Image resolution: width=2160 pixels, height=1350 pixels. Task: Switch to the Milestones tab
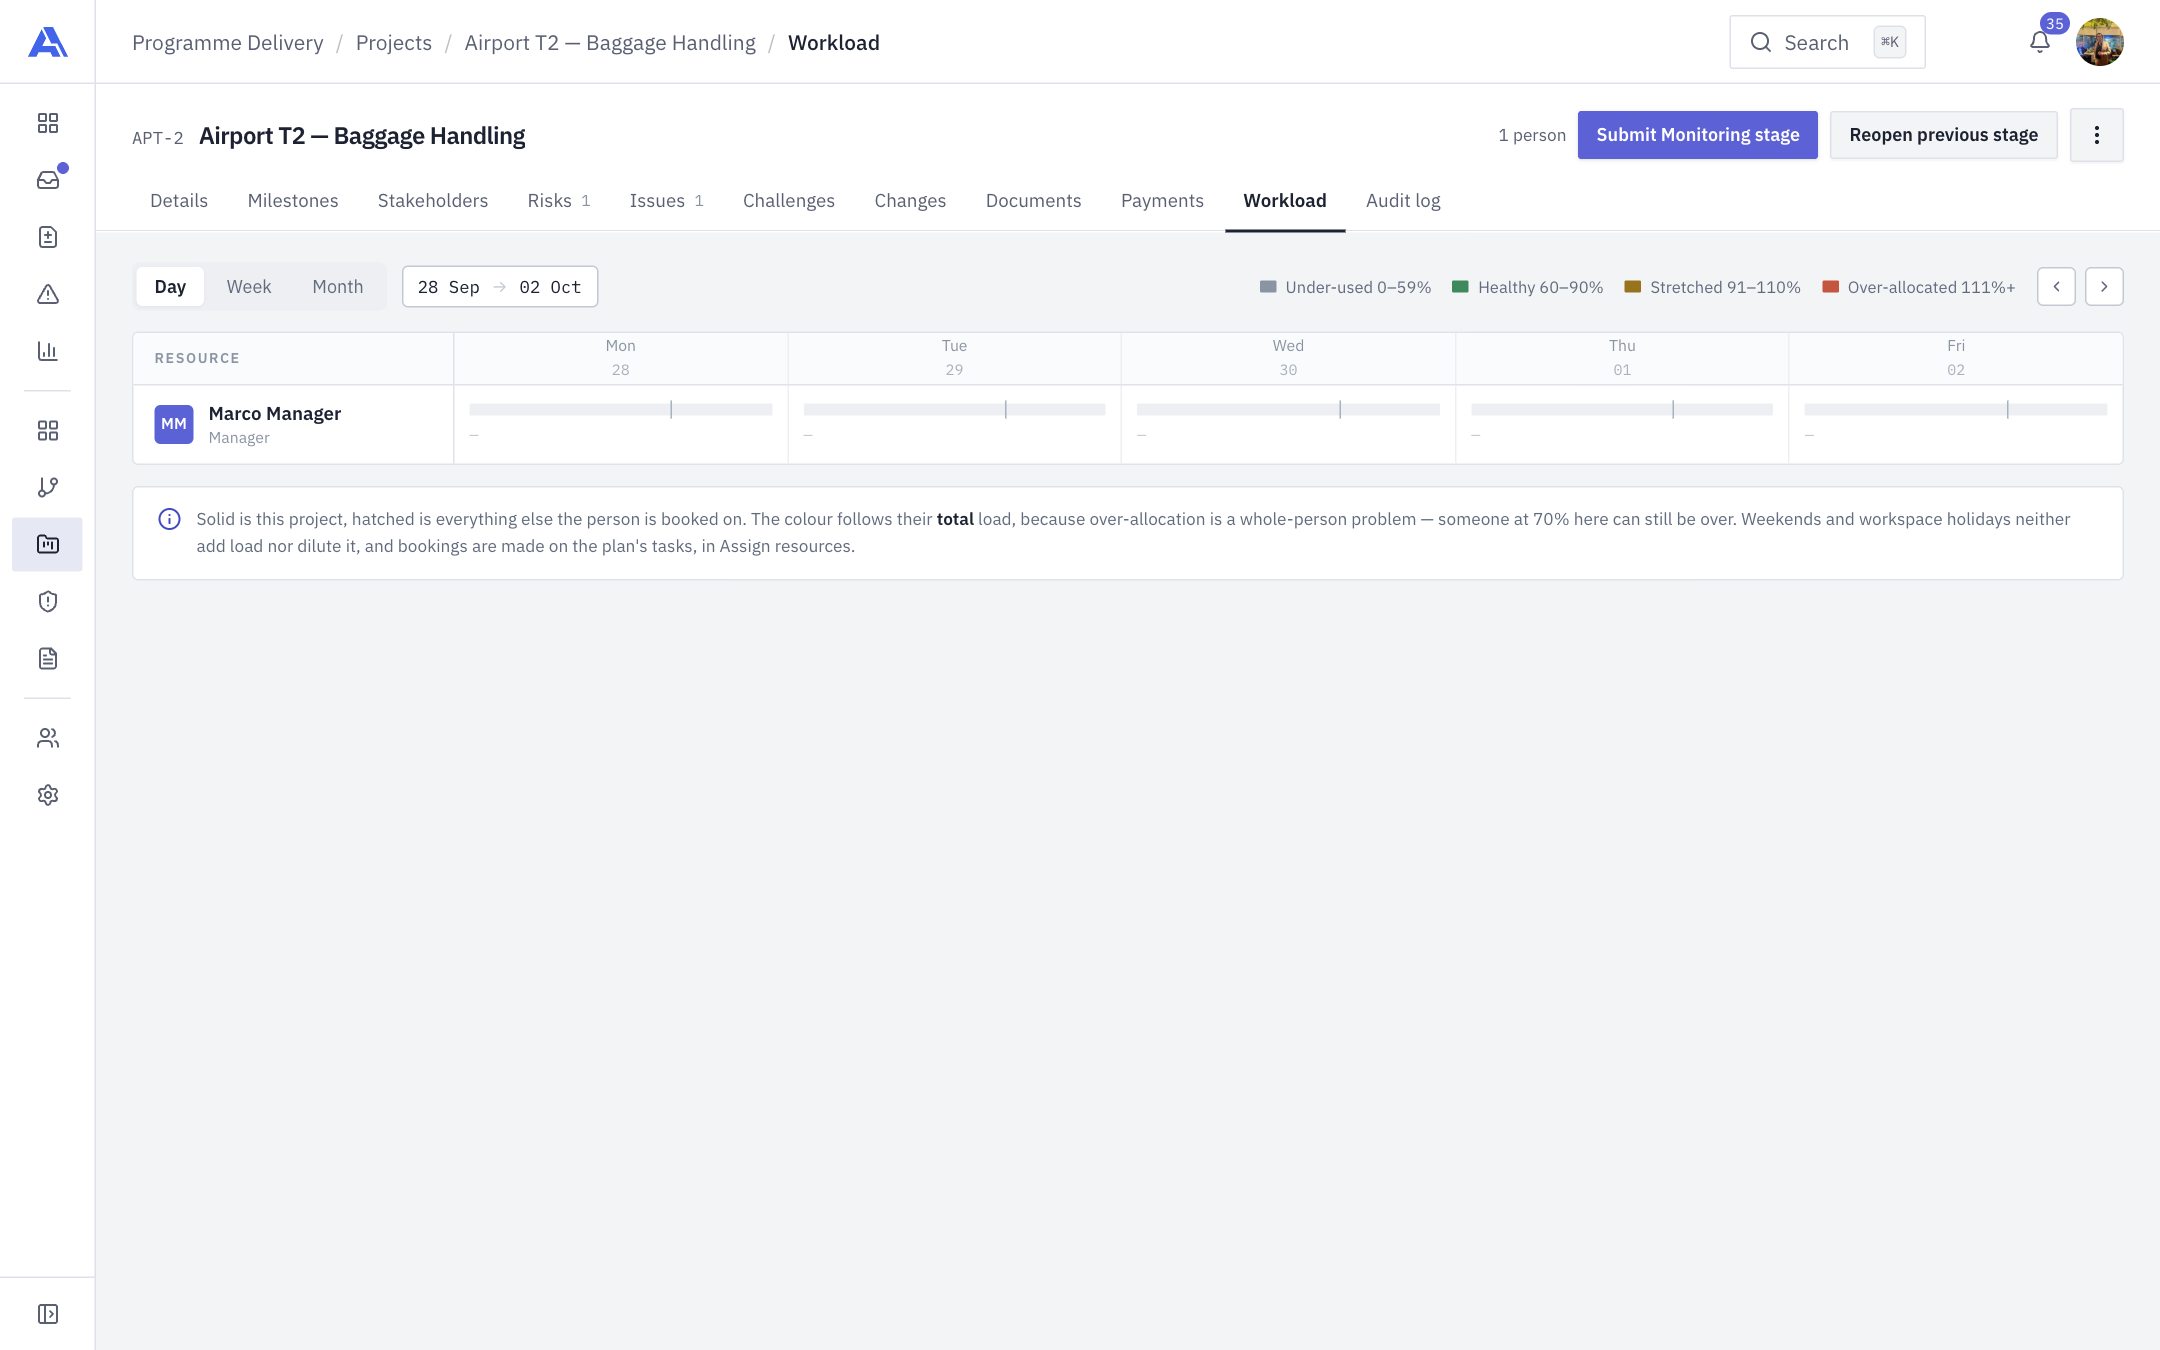(x=293, y=201)
